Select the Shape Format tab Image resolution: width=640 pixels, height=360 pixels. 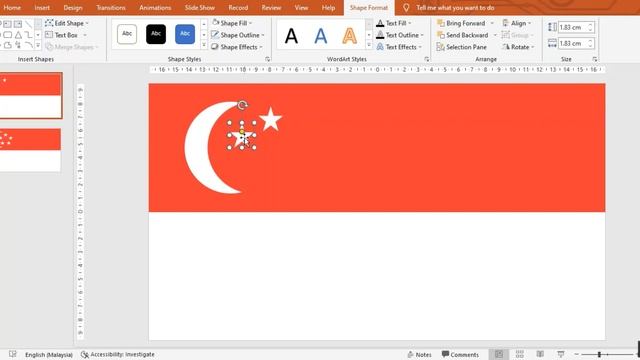(x=369, y=8)
